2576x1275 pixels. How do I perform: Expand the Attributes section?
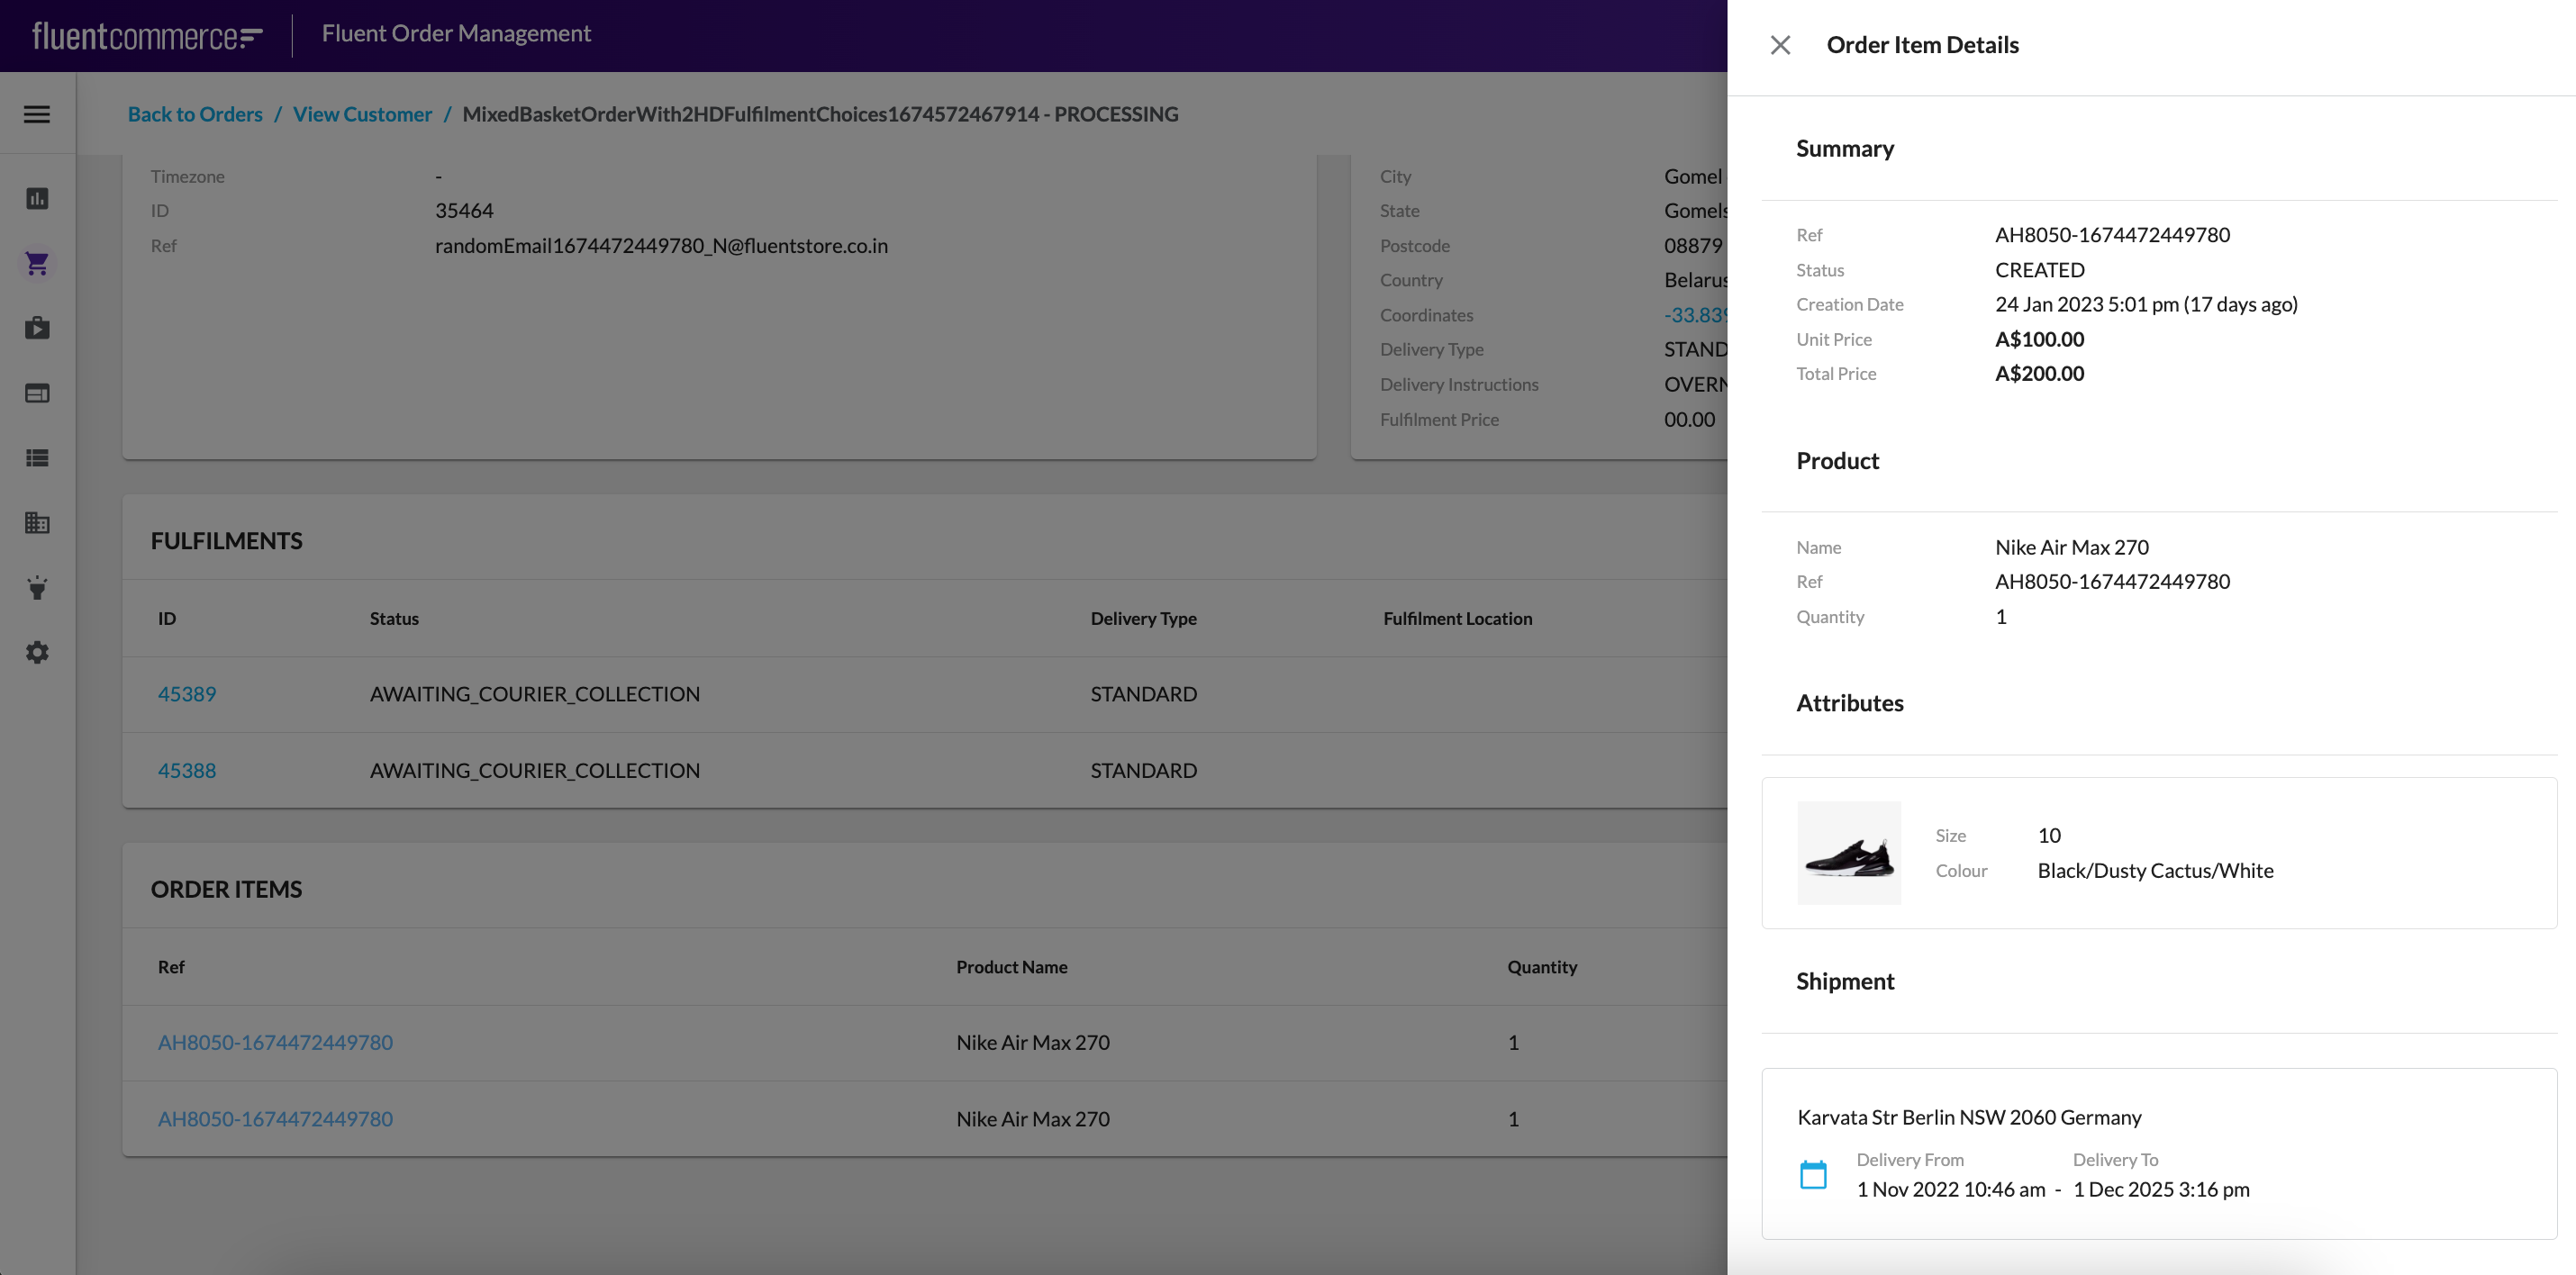point(1850,703)
